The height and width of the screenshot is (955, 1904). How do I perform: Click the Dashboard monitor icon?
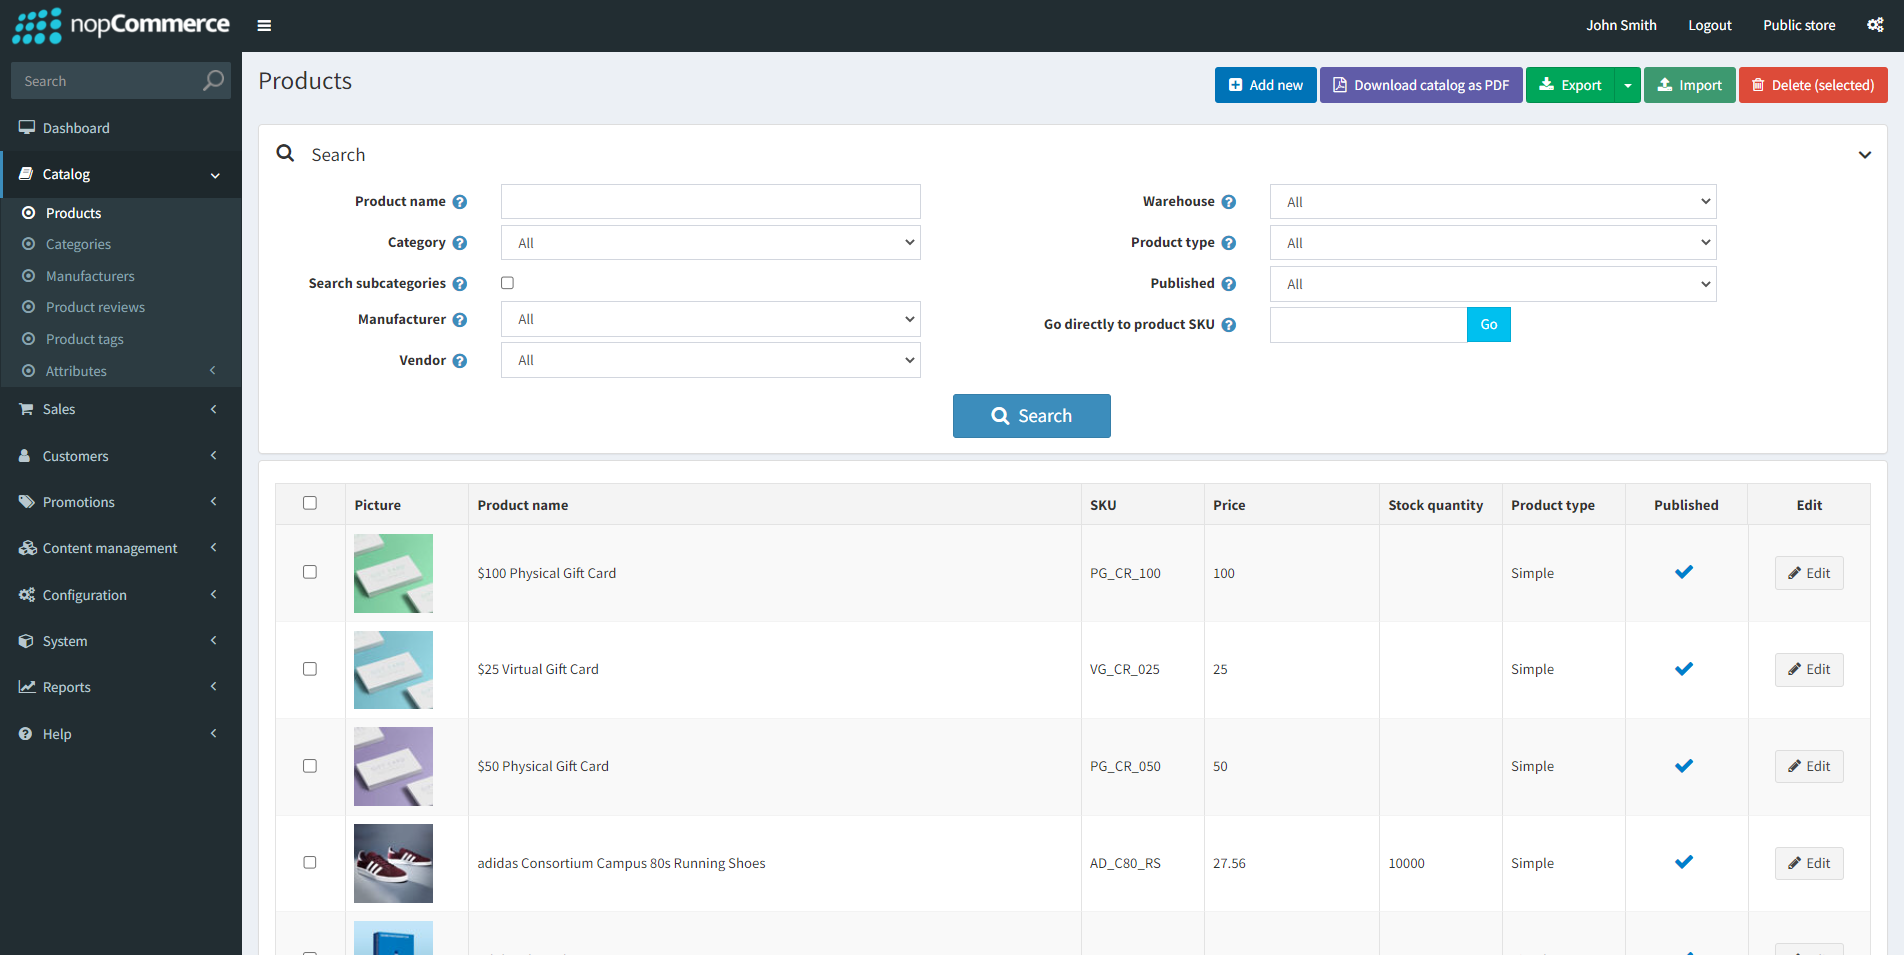point(27,128)
